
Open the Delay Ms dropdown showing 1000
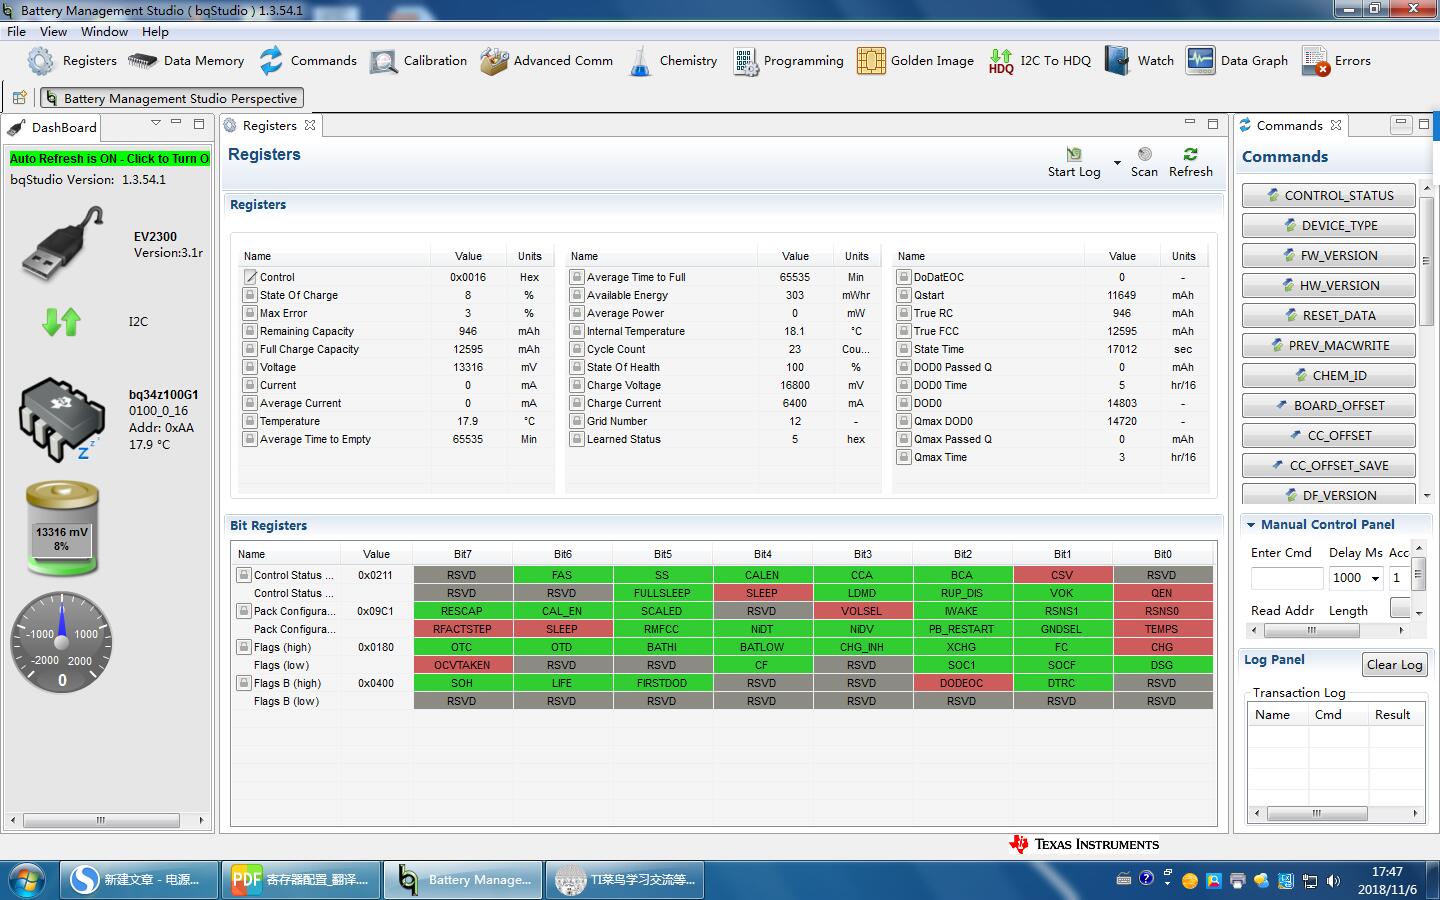click(x=1376, y=578)
